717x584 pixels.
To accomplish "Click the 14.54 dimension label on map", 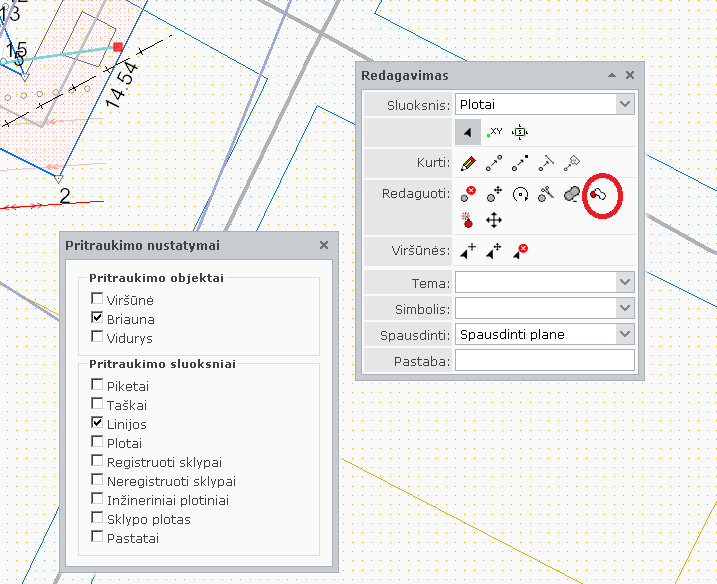I will pyautogui.click(x=121, y=85).
